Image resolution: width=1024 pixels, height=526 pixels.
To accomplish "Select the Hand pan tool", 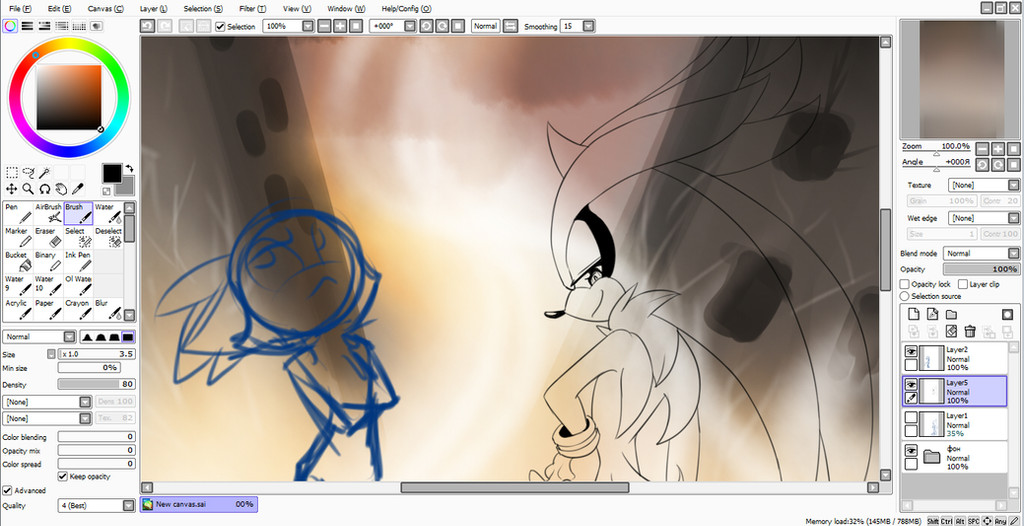I will [61, 189].
